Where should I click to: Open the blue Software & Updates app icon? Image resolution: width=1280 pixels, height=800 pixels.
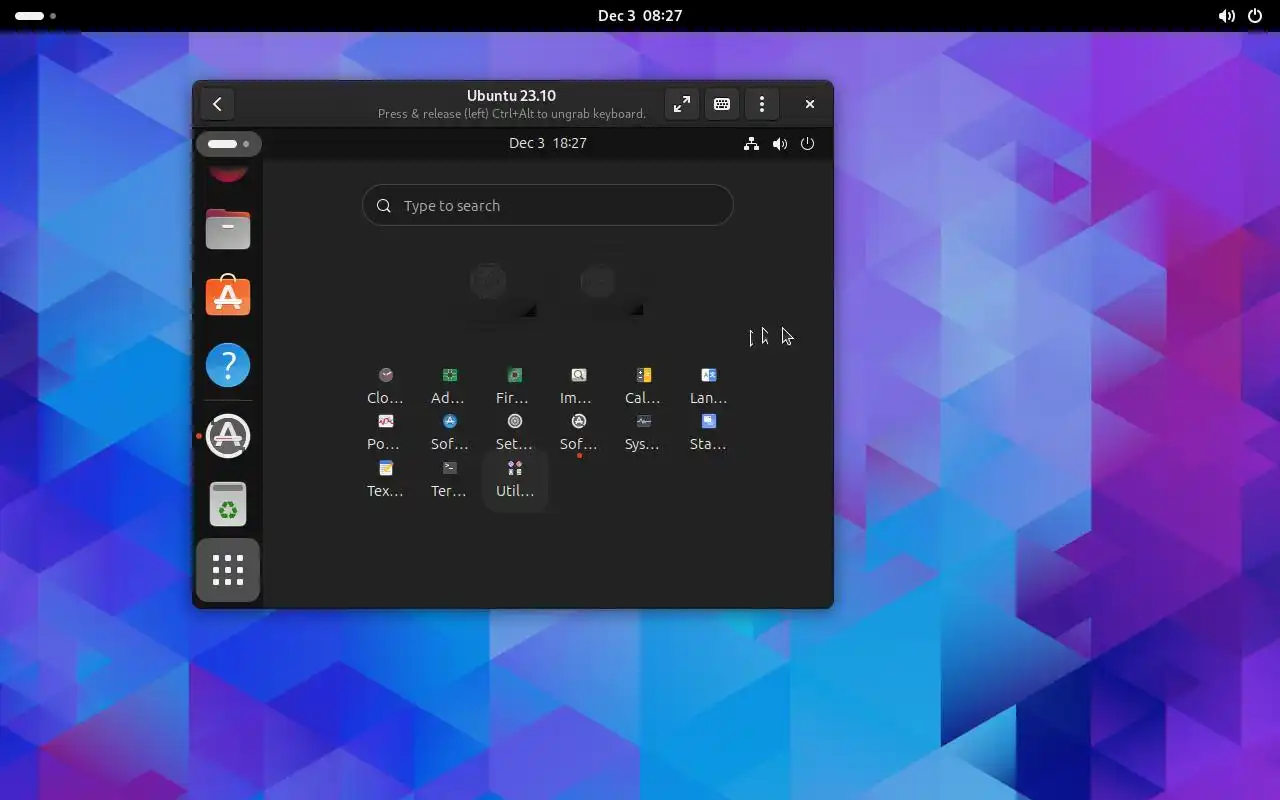coord(450,432)
